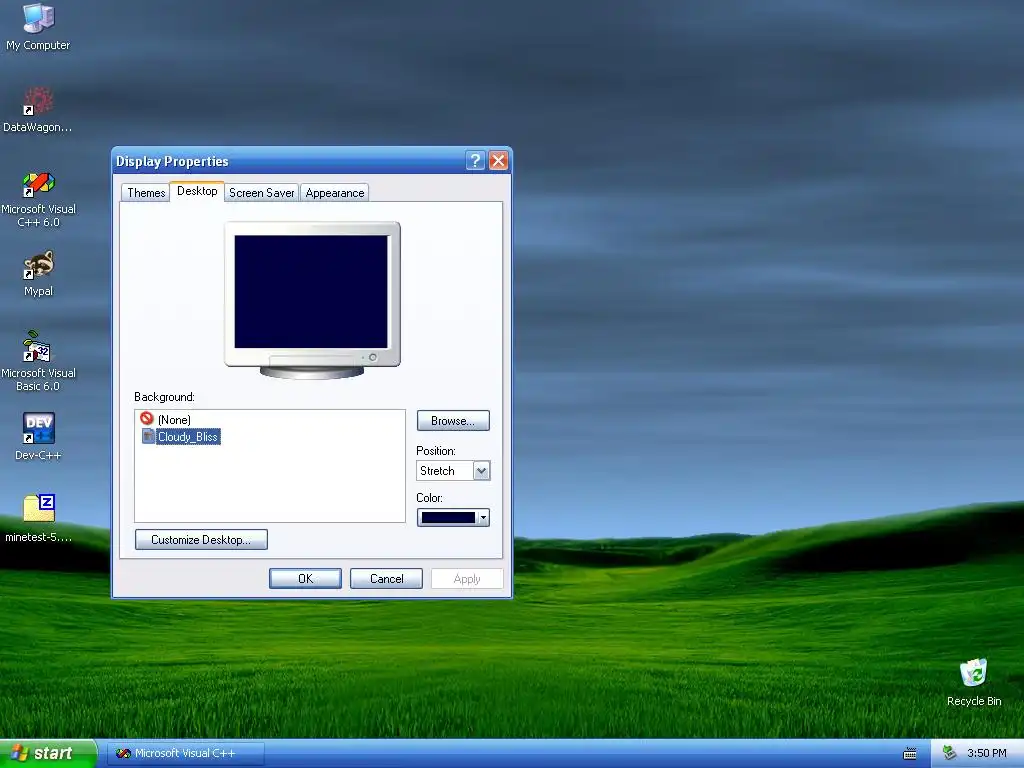Screen dimensions: 1024x768
Task: Click Customize Desktop... button
Action: (x=201, y=539)
